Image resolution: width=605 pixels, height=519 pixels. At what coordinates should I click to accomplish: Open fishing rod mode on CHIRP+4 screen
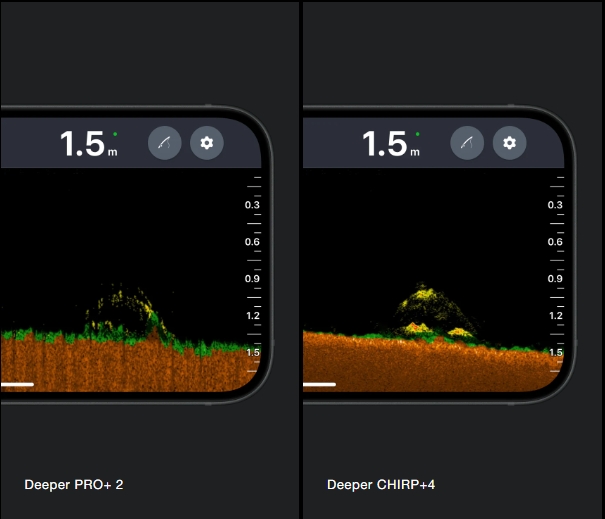pyautogui.click(x=467, y=143)
